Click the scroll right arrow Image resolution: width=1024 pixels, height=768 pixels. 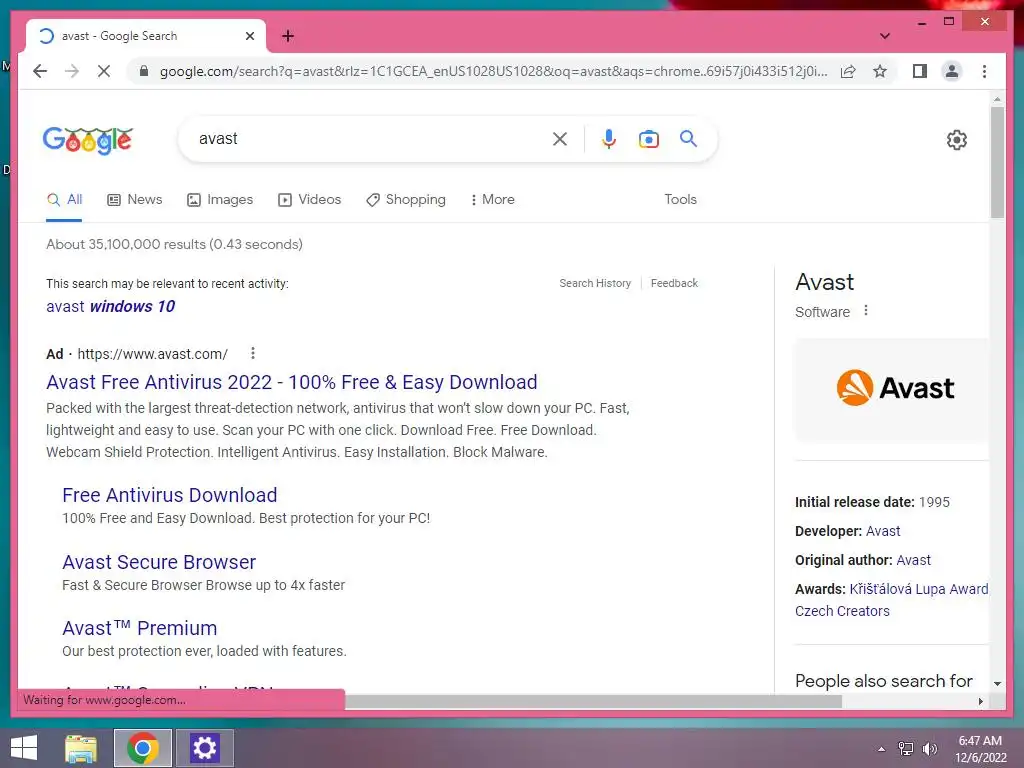point(980,701)
